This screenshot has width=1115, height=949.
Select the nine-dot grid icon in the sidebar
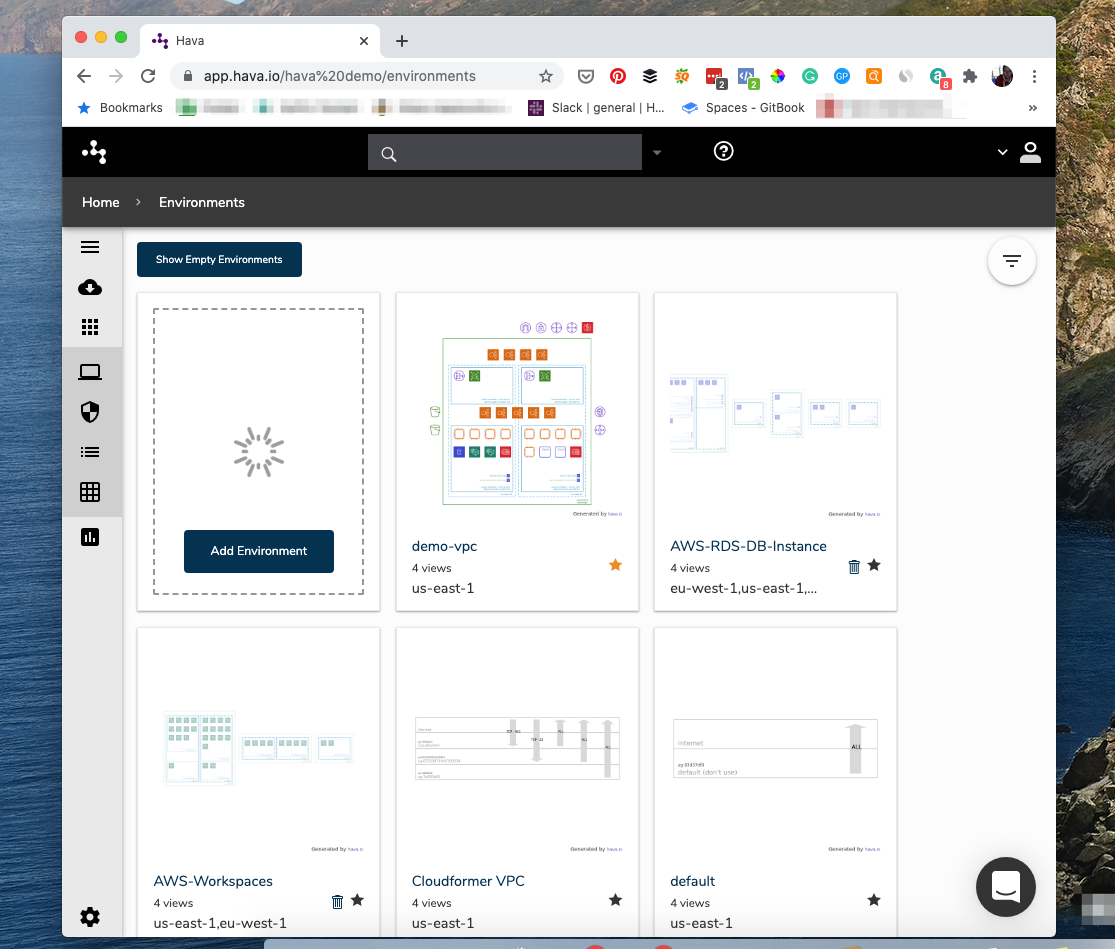pyautogui.click(x=90, y=327)
